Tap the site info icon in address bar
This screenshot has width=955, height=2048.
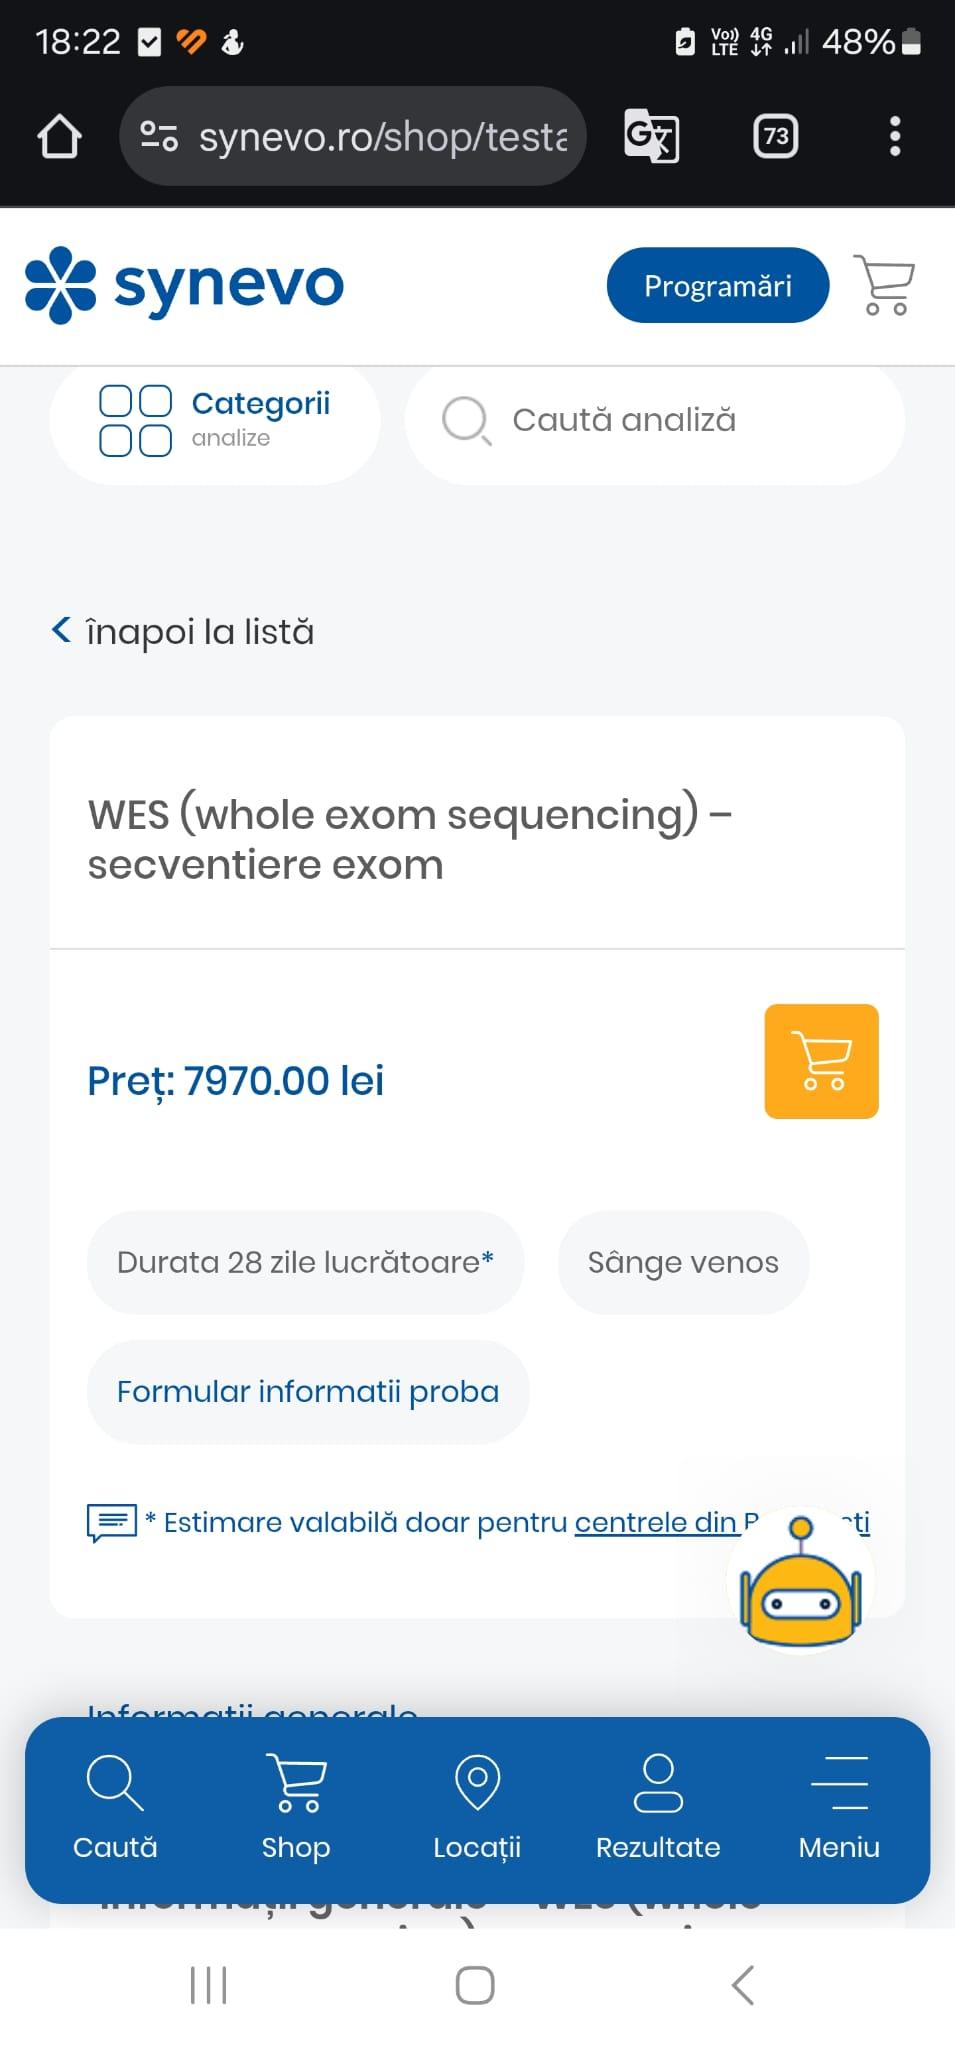pos(158,136)
